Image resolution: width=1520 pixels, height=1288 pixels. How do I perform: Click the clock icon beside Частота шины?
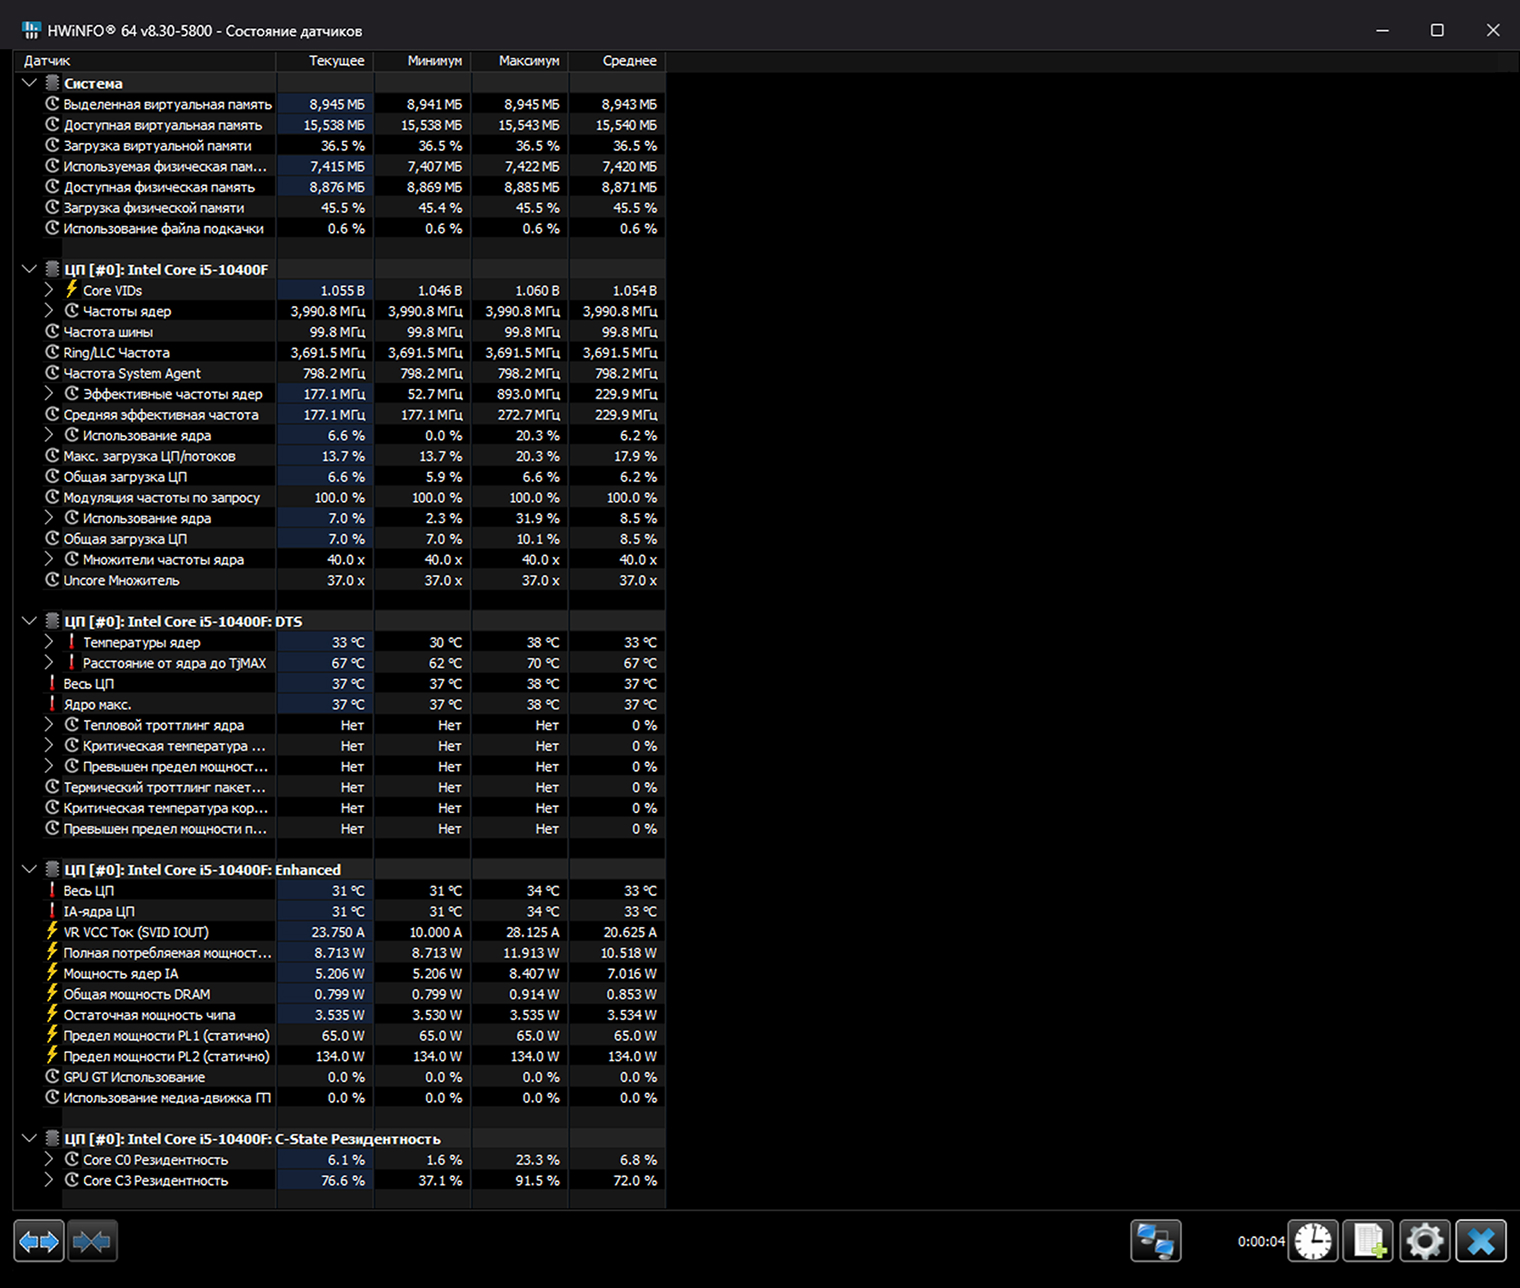click(x=52, y=331)
